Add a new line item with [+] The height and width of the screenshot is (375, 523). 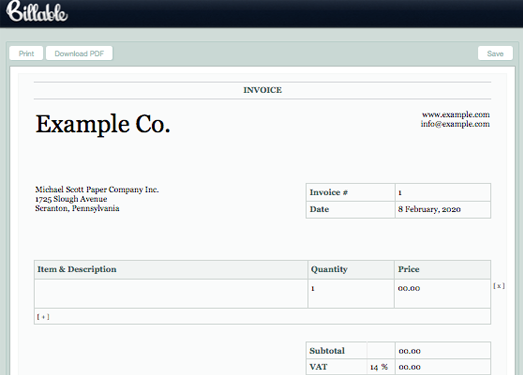point(43,317)
